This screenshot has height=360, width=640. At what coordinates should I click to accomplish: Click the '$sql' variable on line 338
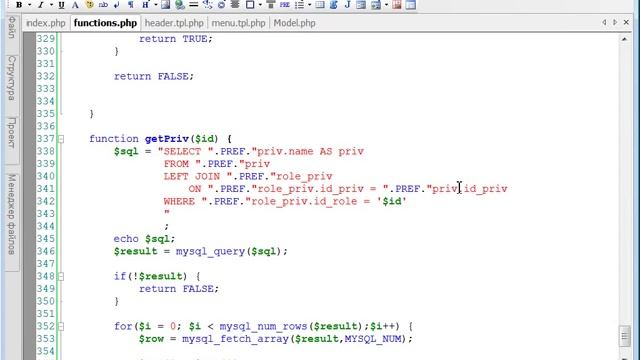click(x=126, y=151)
